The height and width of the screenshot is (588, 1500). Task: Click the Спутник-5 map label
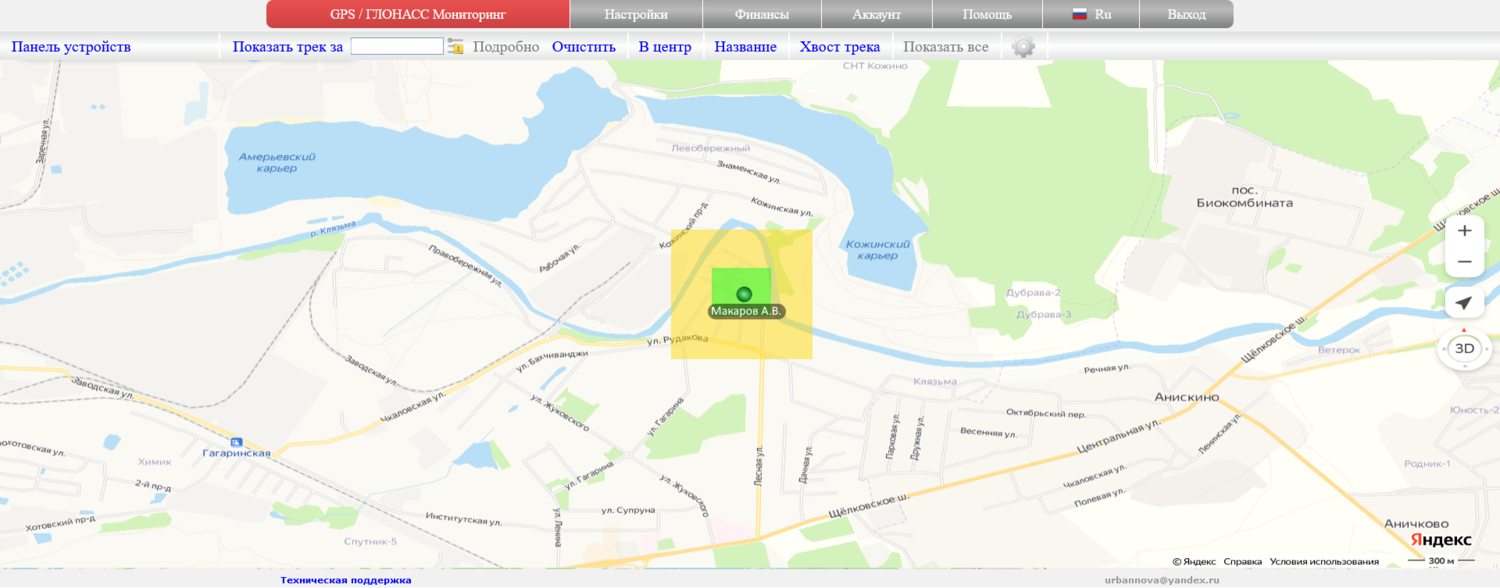(x=370, y=542)
